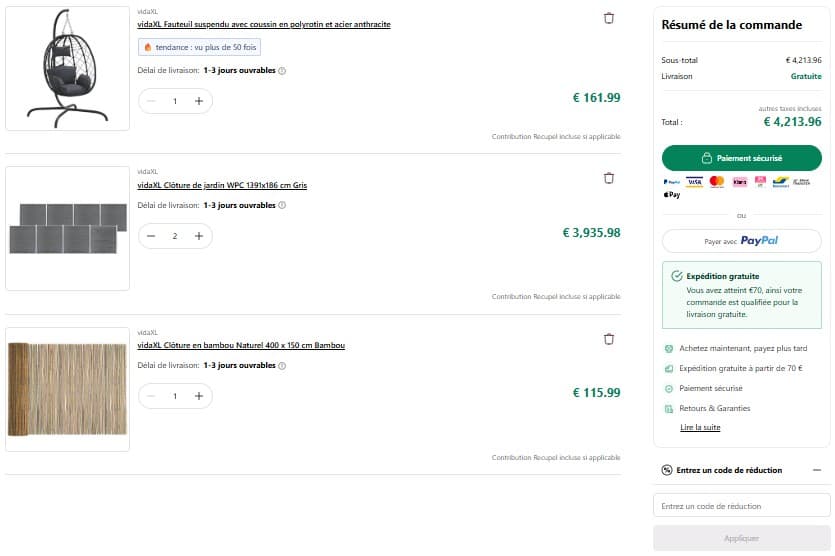
Task: View the bamboo fence thumbnail
Action: [x=68, y=389]
